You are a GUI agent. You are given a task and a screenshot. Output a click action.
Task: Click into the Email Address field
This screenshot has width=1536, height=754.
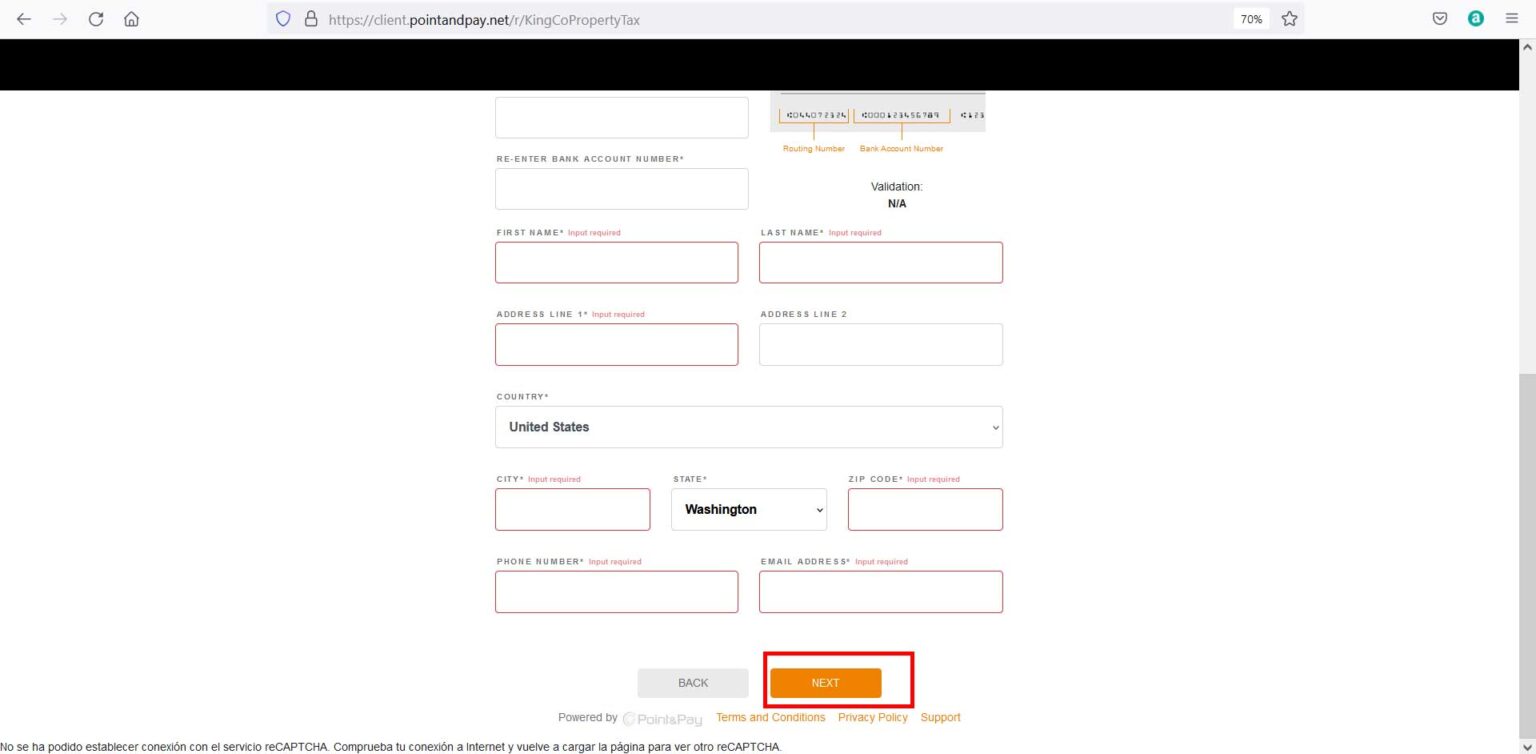[x=880, y=592]
